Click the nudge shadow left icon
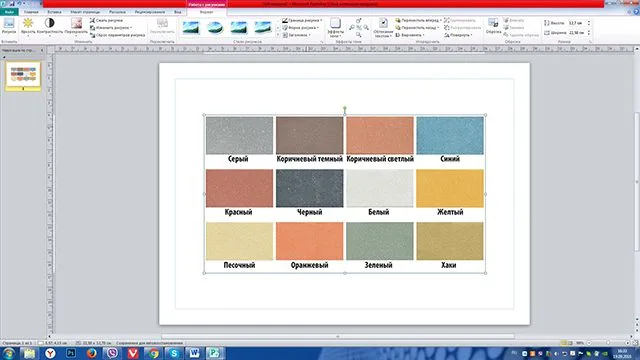 tap(351, 28)
